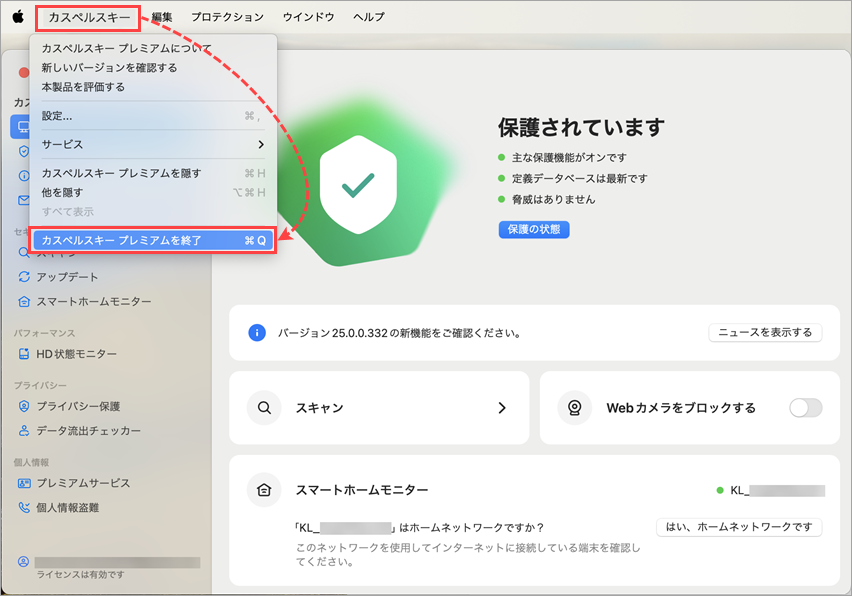Viewport: 852px width, 596px height.
Task: Open the スマートホームモニター card title
Action: point(362,490)
